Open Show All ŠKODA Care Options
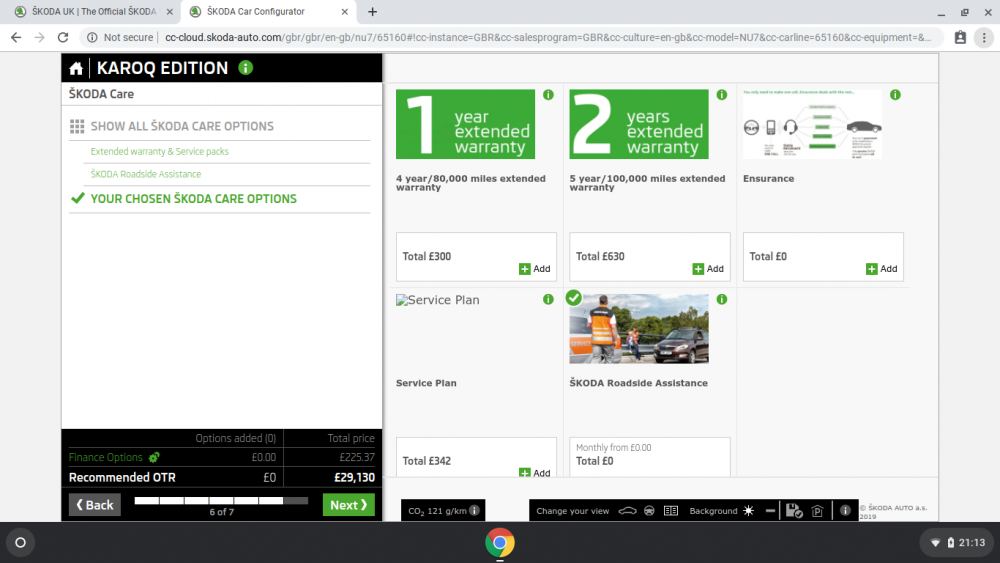 click(x=182, y=126)
